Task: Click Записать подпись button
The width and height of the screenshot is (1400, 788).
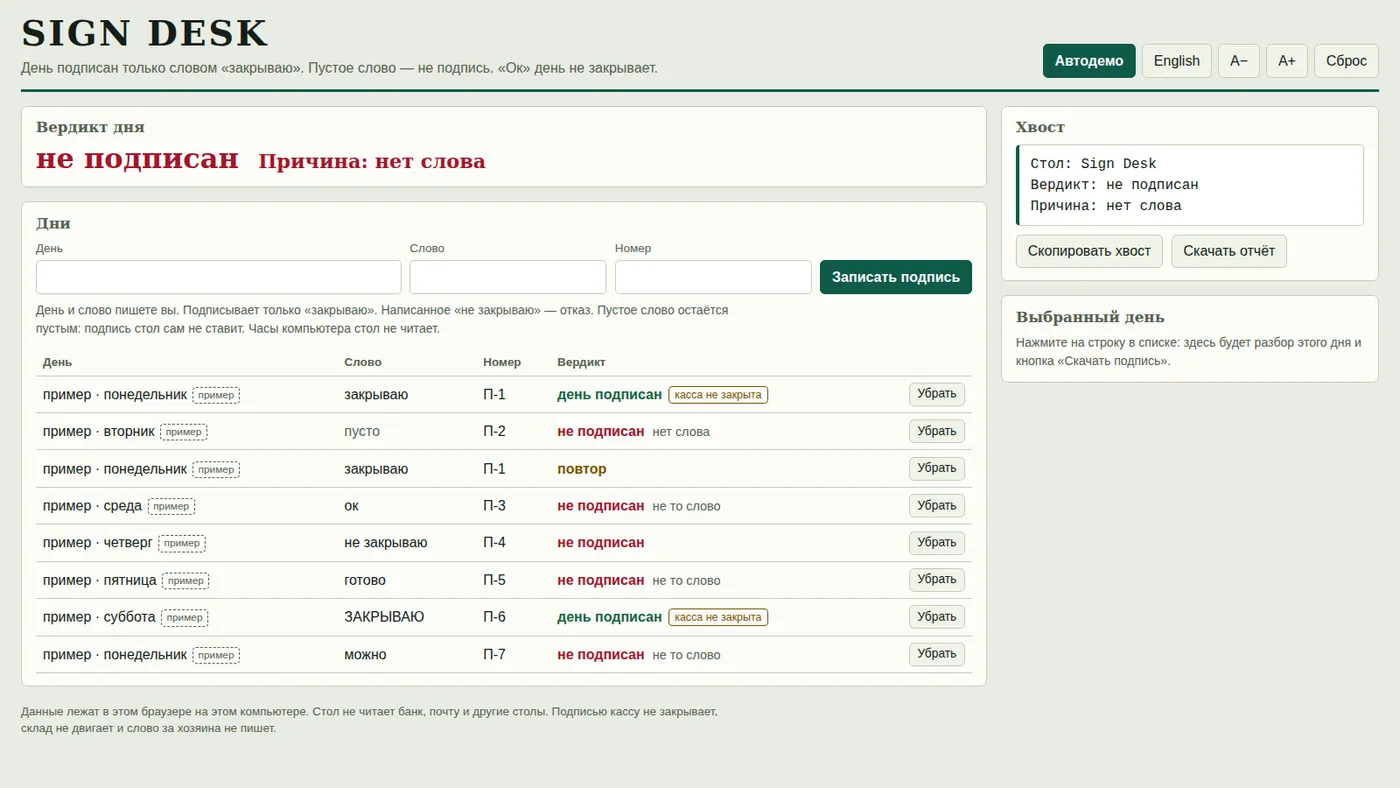Action: click(896, 277)
